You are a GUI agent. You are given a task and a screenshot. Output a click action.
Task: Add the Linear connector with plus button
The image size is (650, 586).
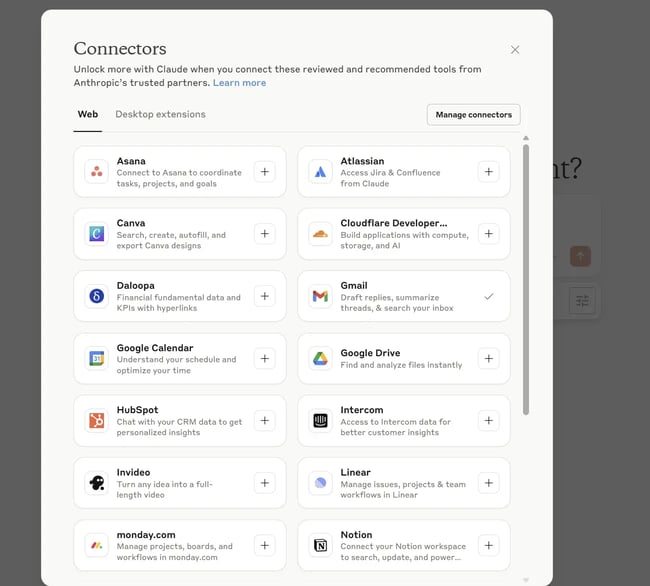(489, 483)
